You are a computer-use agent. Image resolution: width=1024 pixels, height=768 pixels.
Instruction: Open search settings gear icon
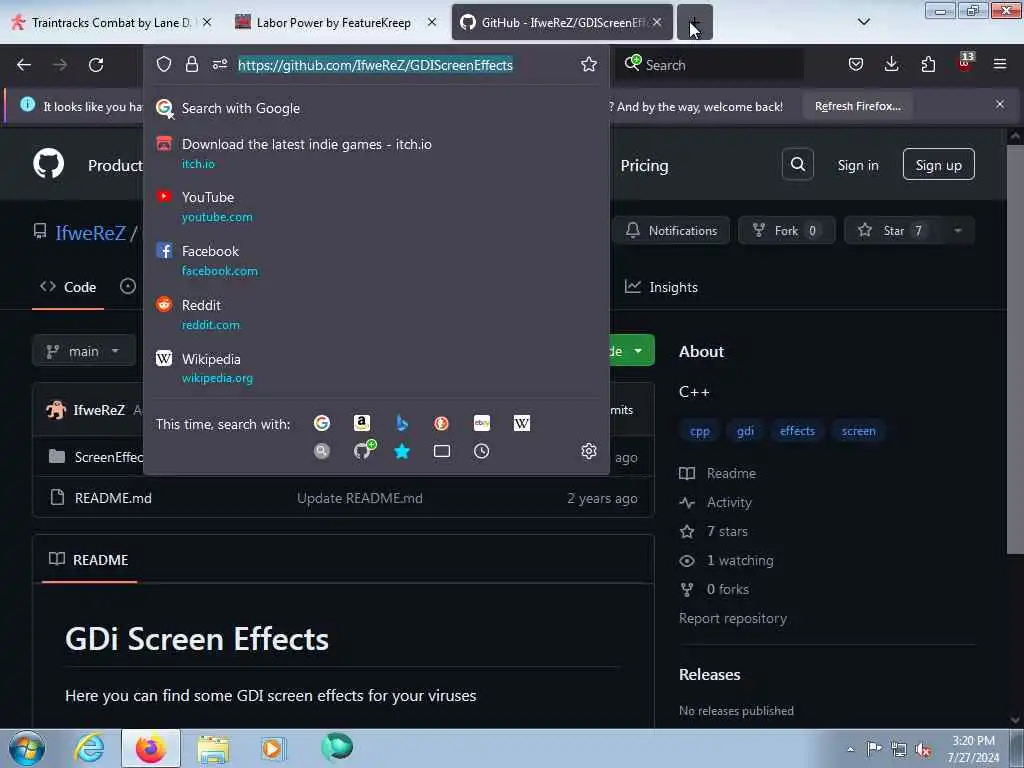click(x=588, y=451)
